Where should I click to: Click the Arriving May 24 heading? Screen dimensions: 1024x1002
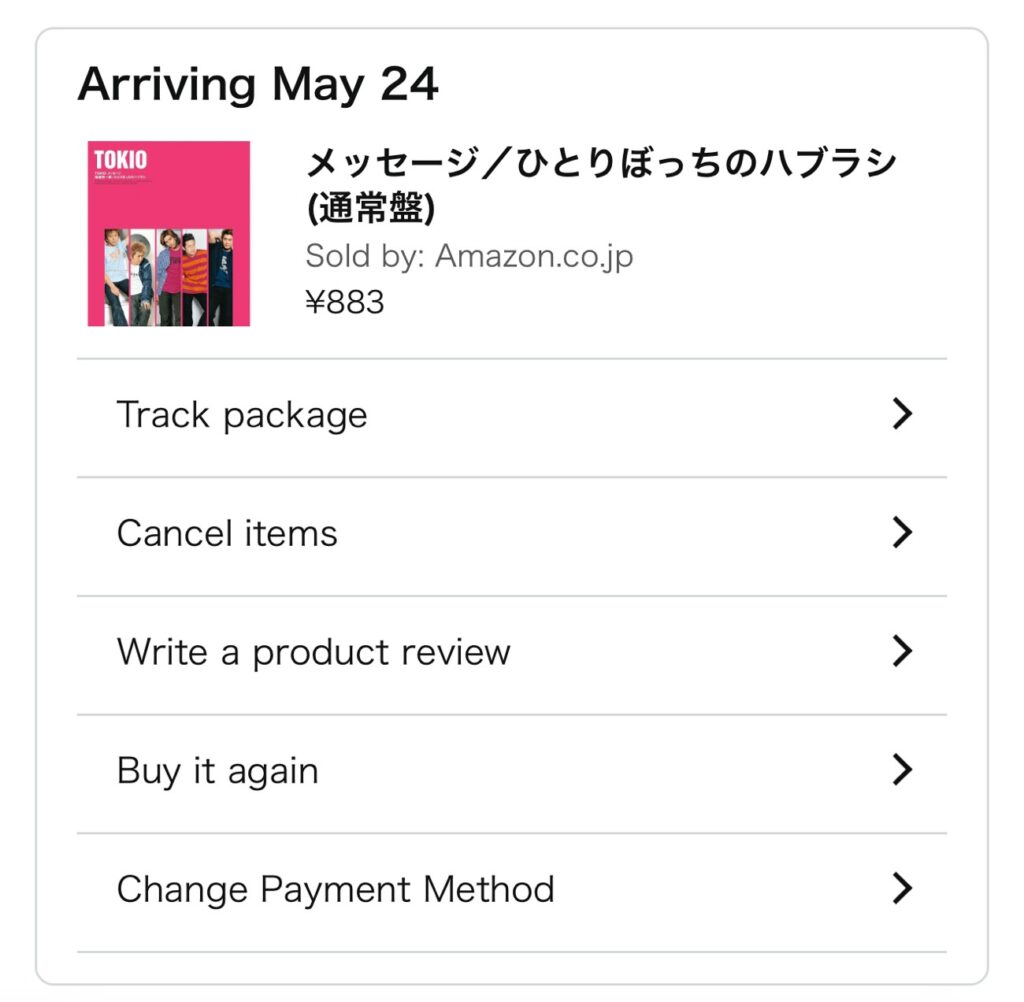258,86
